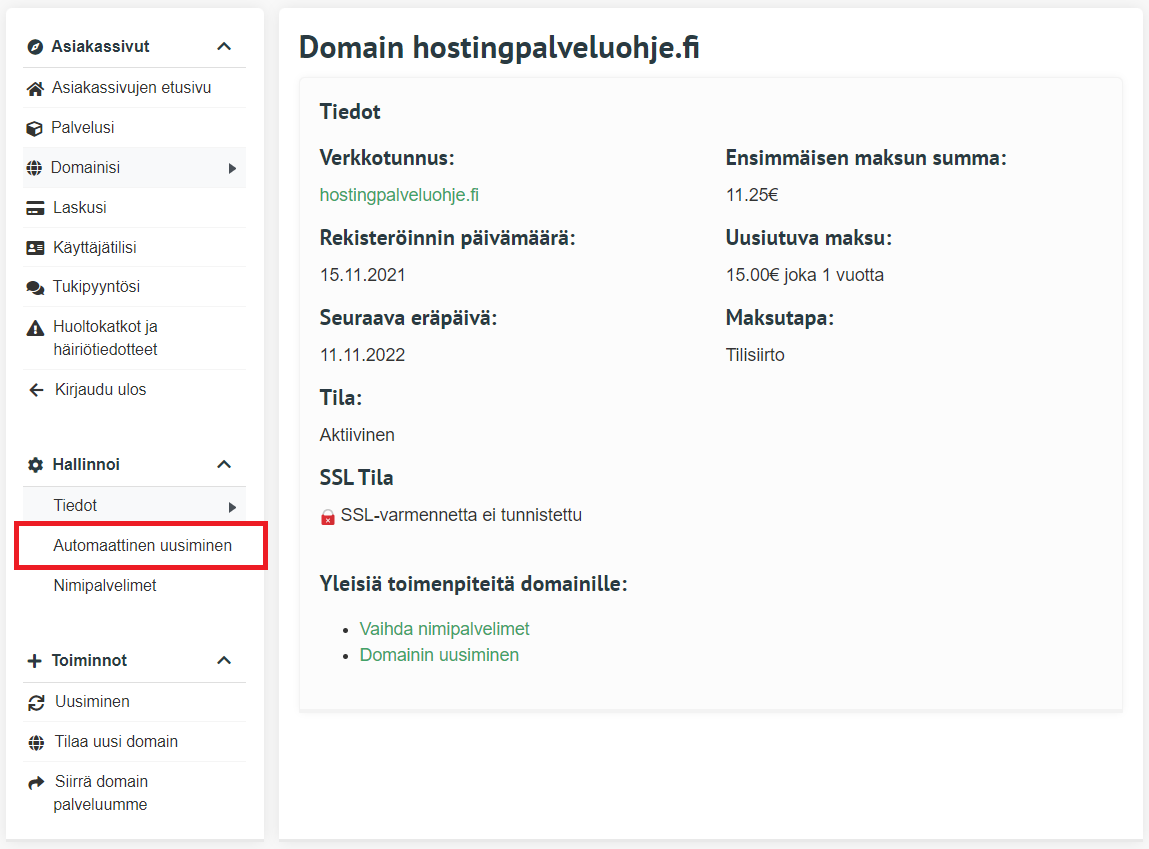This screenshot has width=1149, height=849.
Task: Open the hostingpalveluohje.fi domain link
Action: click(399, 195)
